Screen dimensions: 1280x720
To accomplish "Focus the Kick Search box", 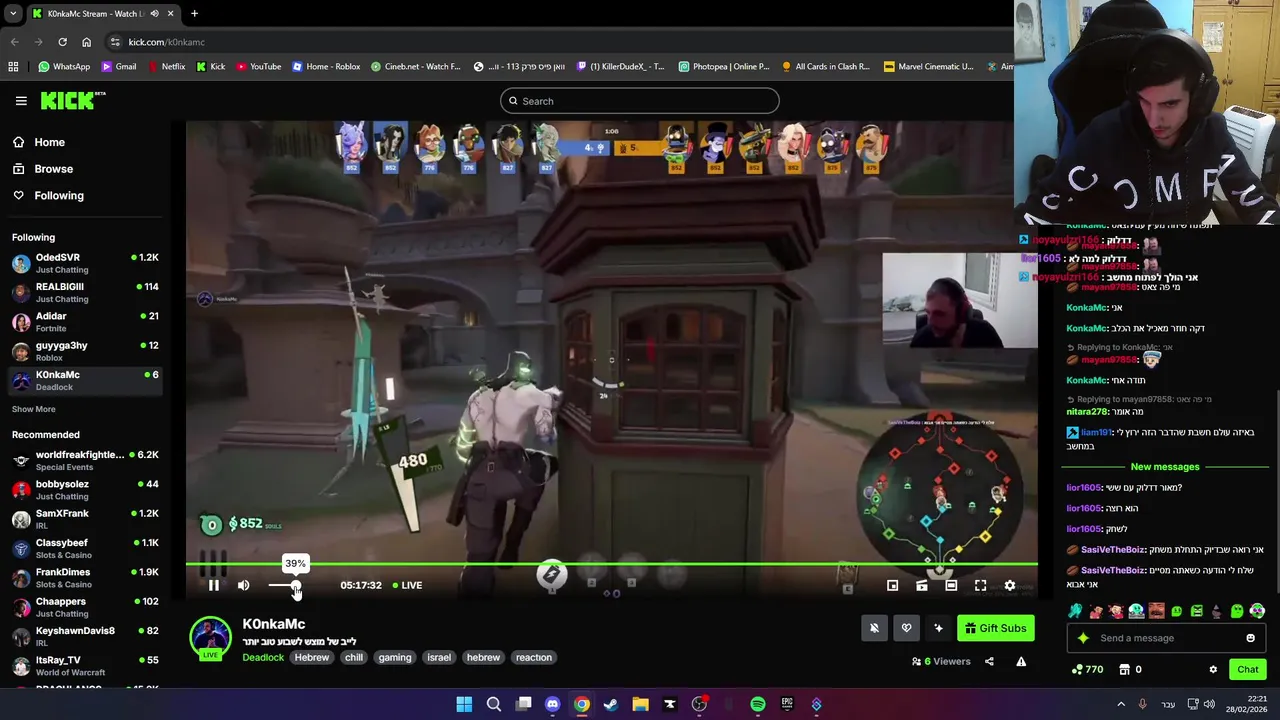I will [640, 101].
